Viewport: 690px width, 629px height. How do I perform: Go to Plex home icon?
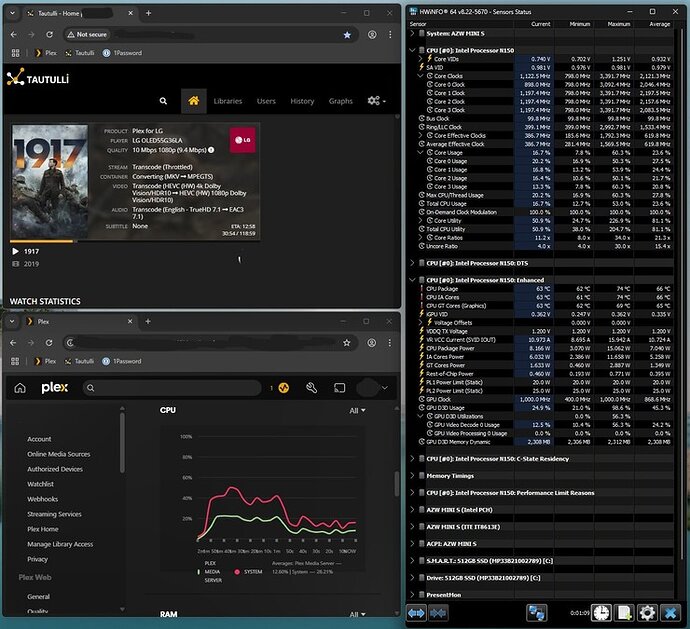coord(20,388)
